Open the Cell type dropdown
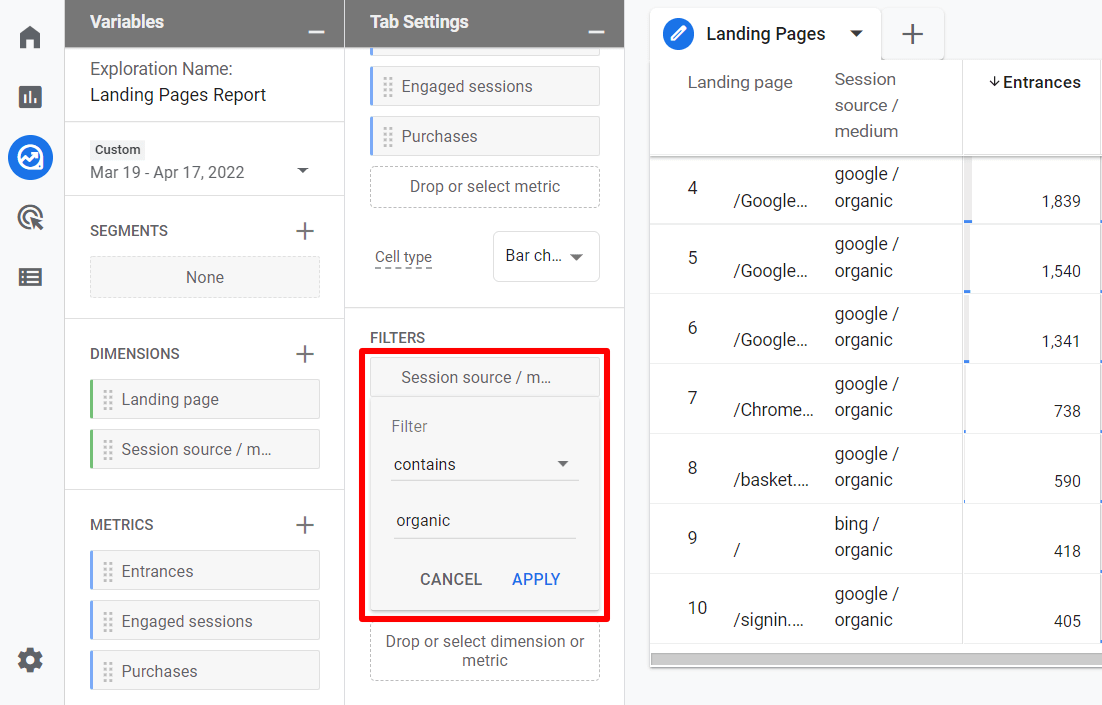 pyautogui.click(x=546, y=256)
